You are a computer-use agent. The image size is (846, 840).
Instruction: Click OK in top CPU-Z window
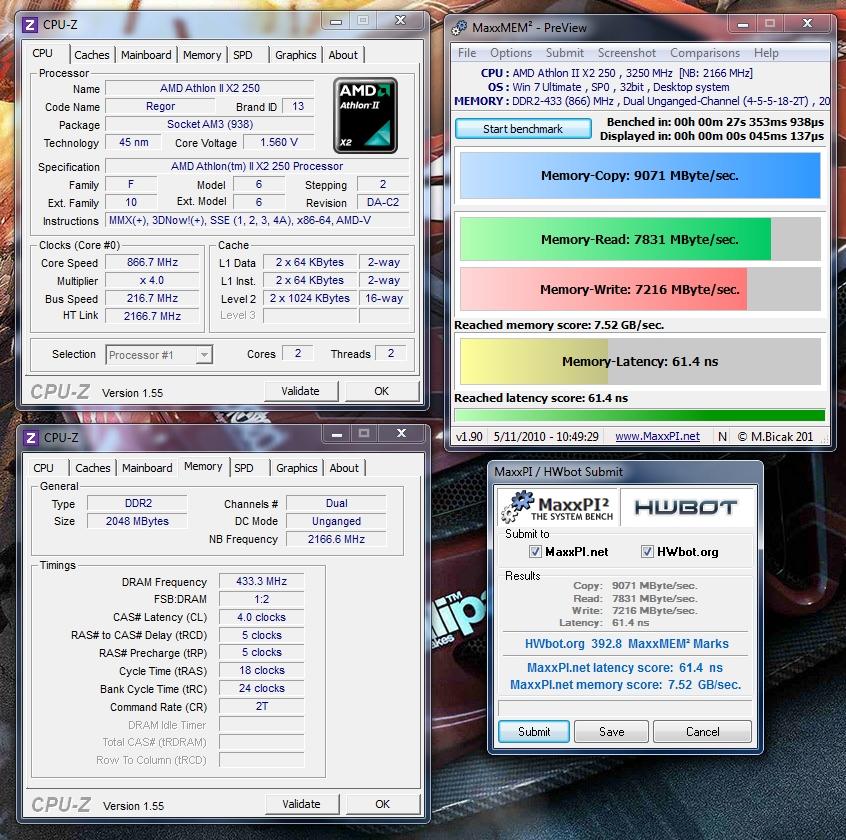pyautogui.click(x=381, y=391)
